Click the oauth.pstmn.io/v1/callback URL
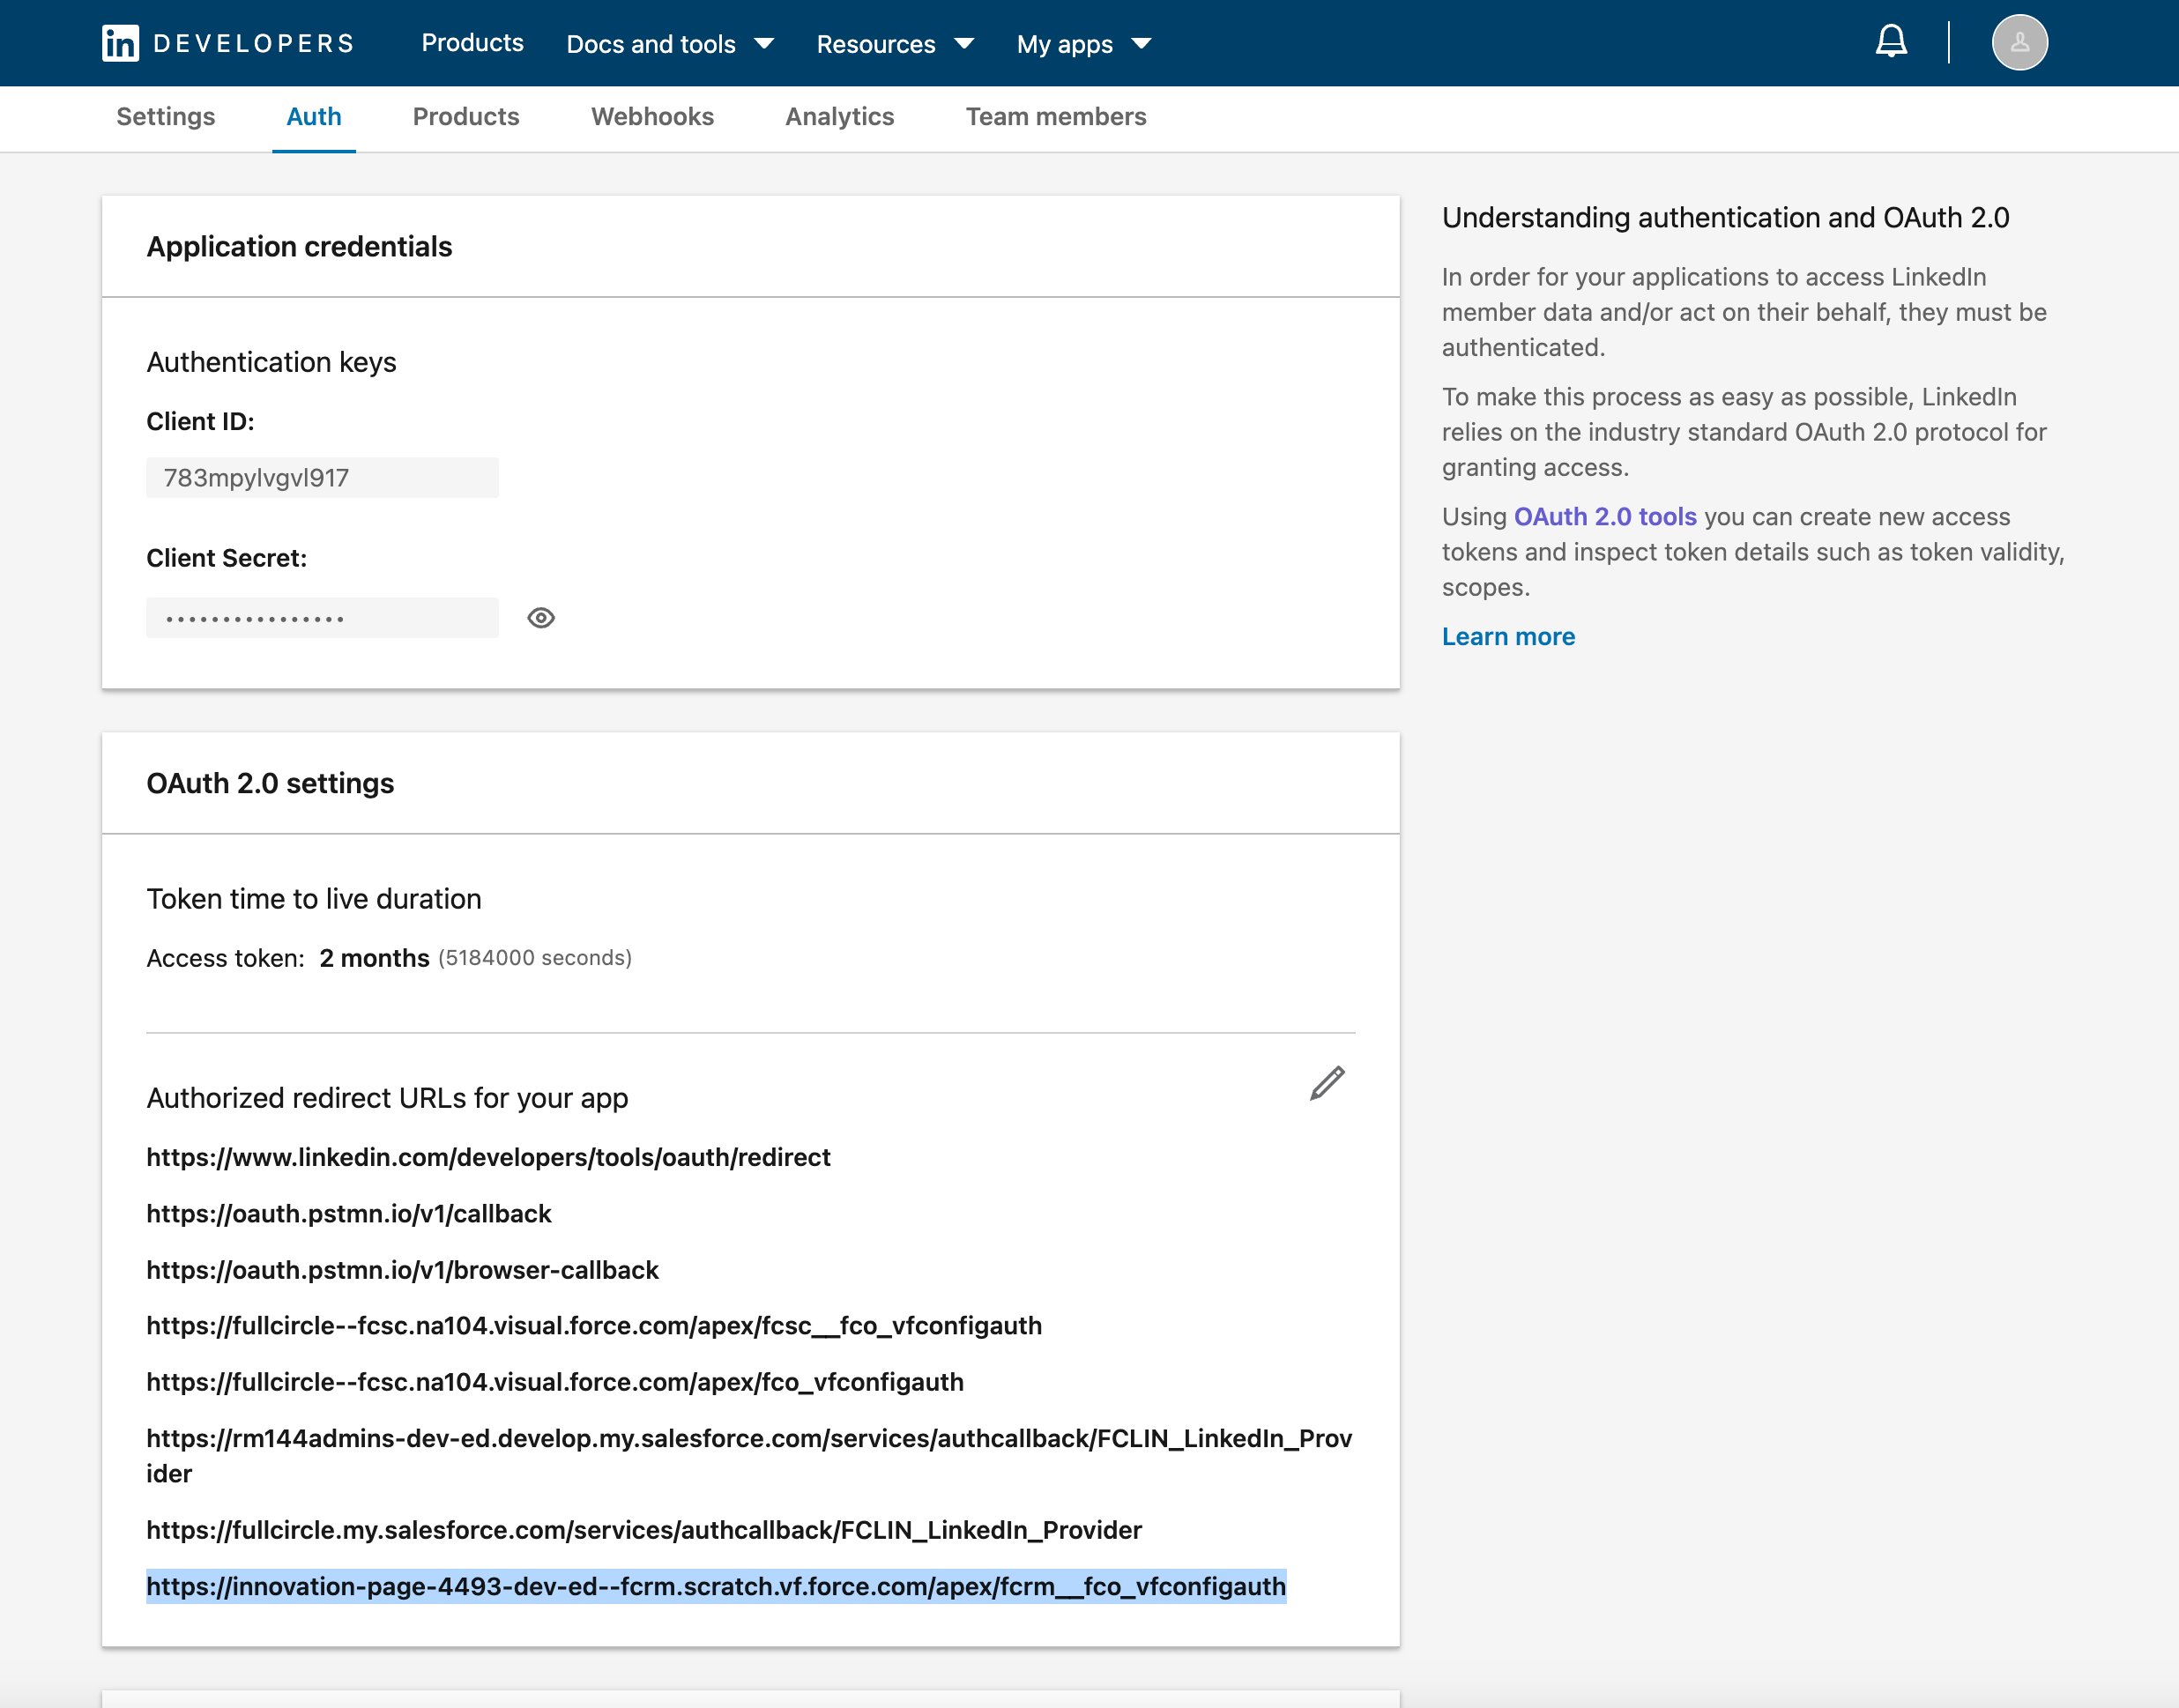Screen dimensions: 2179x1708 click(x=349, y=1214)
